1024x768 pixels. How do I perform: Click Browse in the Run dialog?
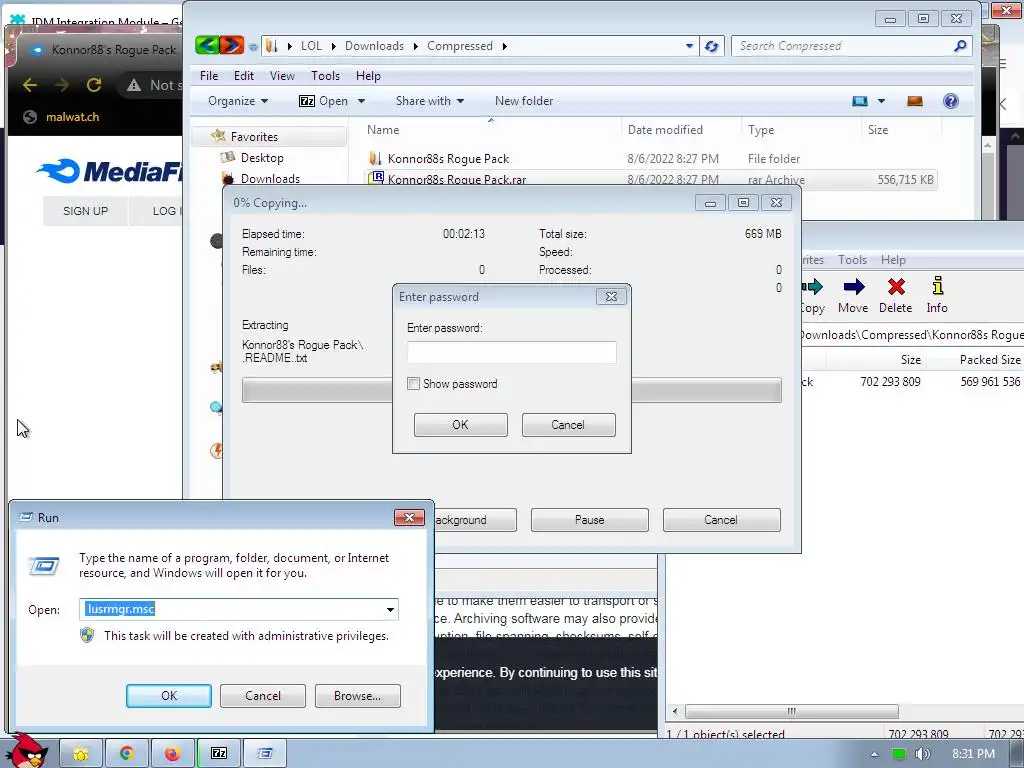pos(357,696)
